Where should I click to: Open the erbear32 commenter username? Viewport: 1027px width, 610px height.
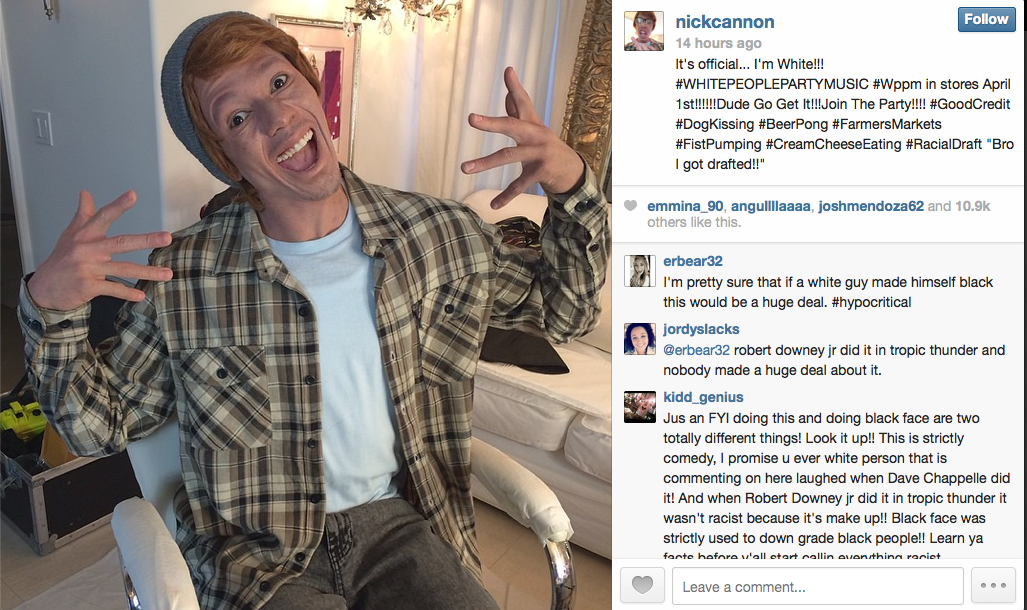pyautogui.click(x=693, y=261)
